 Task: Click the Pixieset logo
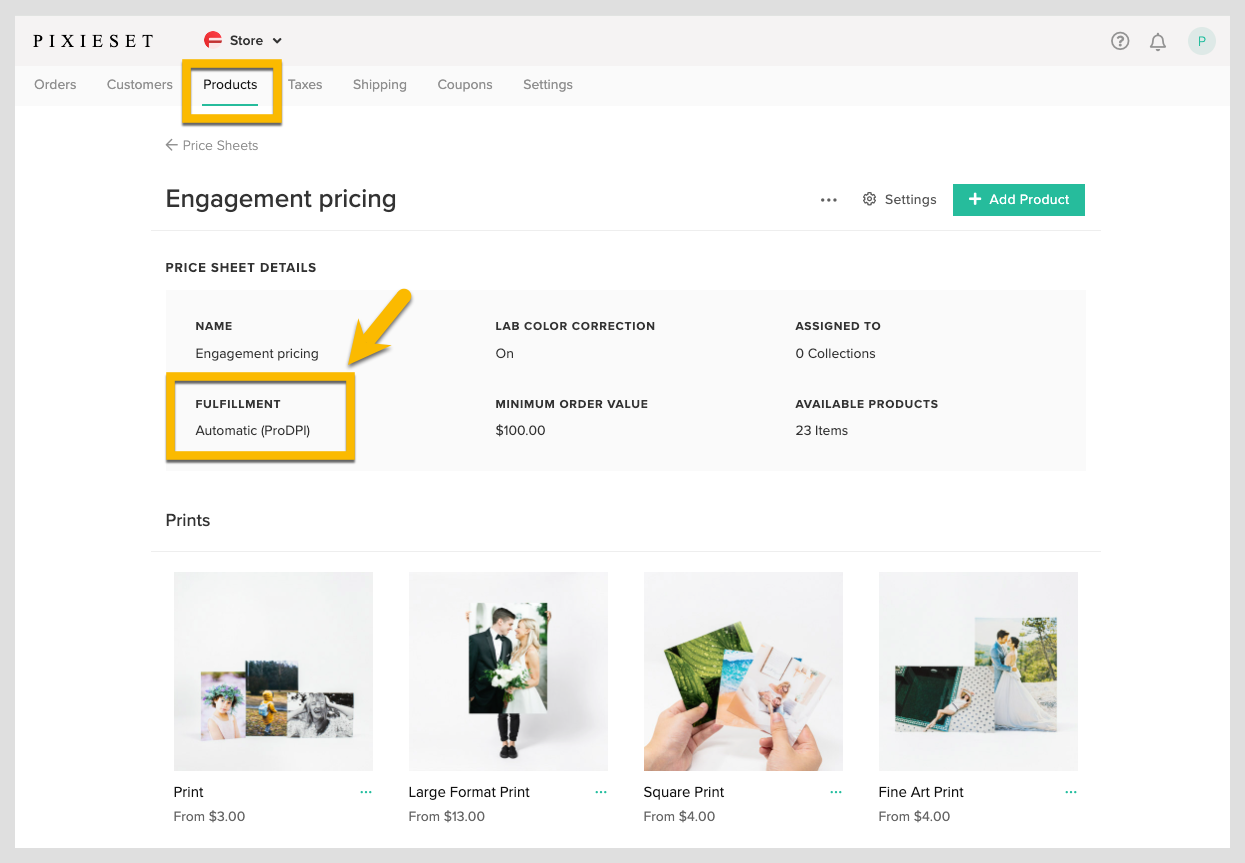[93, 41]
